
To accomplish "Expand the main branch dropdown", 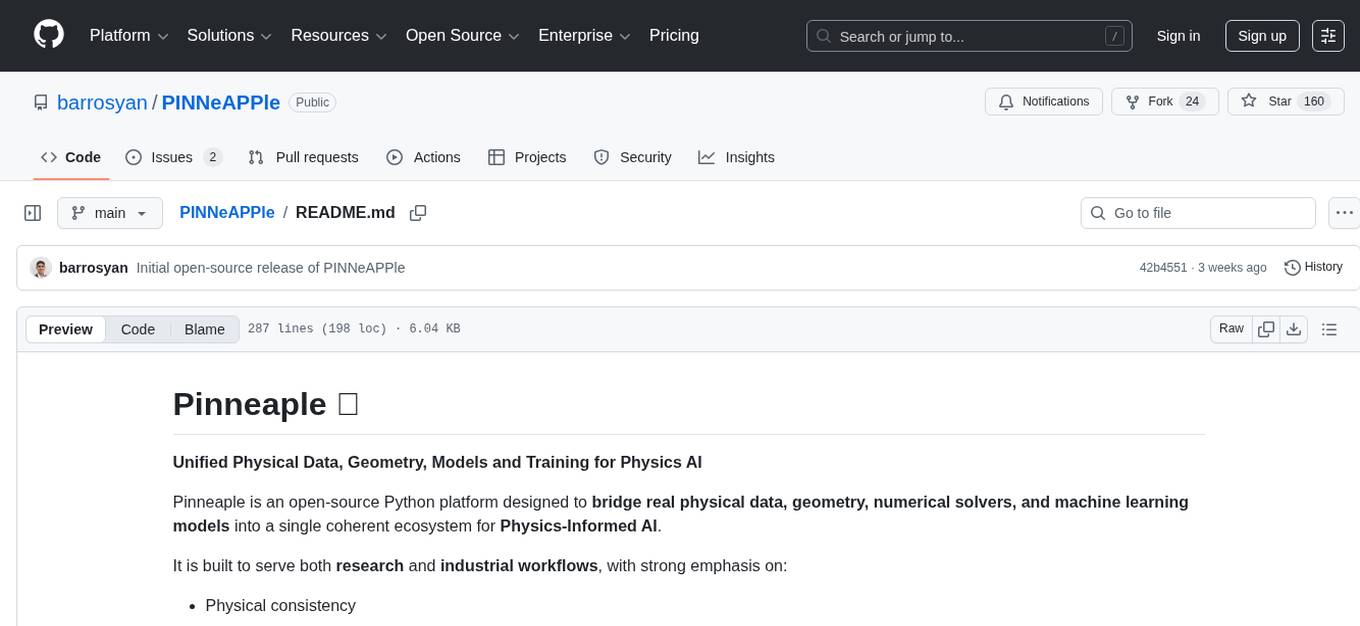I will (109, 213).
